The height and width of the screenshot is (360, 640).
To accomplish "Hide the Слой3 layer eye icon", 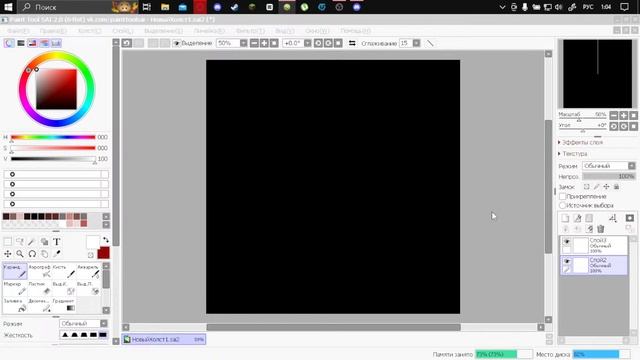I will click(x=567, y=242).
